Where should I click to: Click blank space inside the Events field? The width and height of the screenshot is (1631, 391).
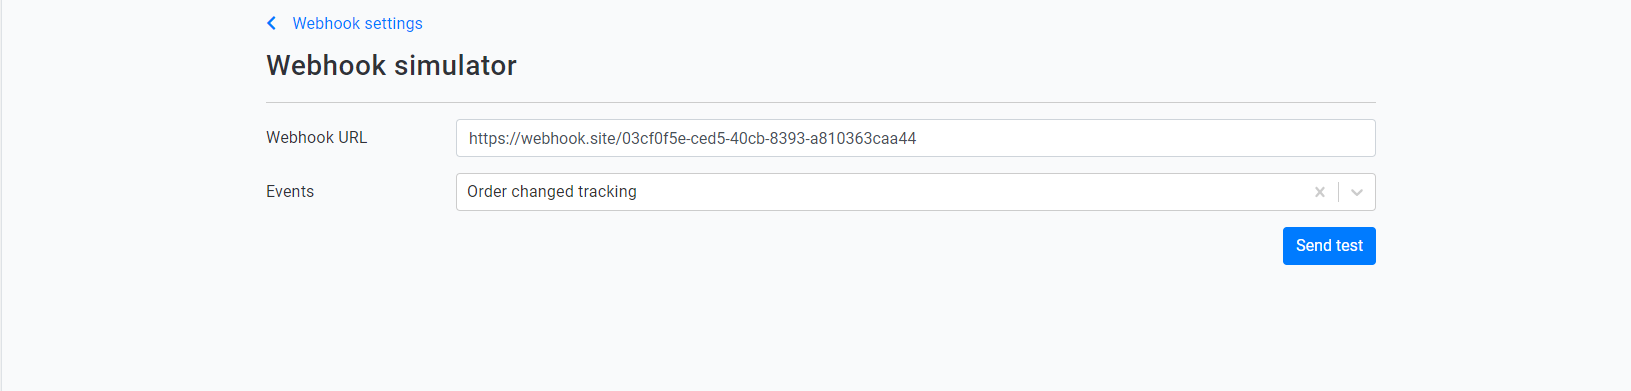970,192
